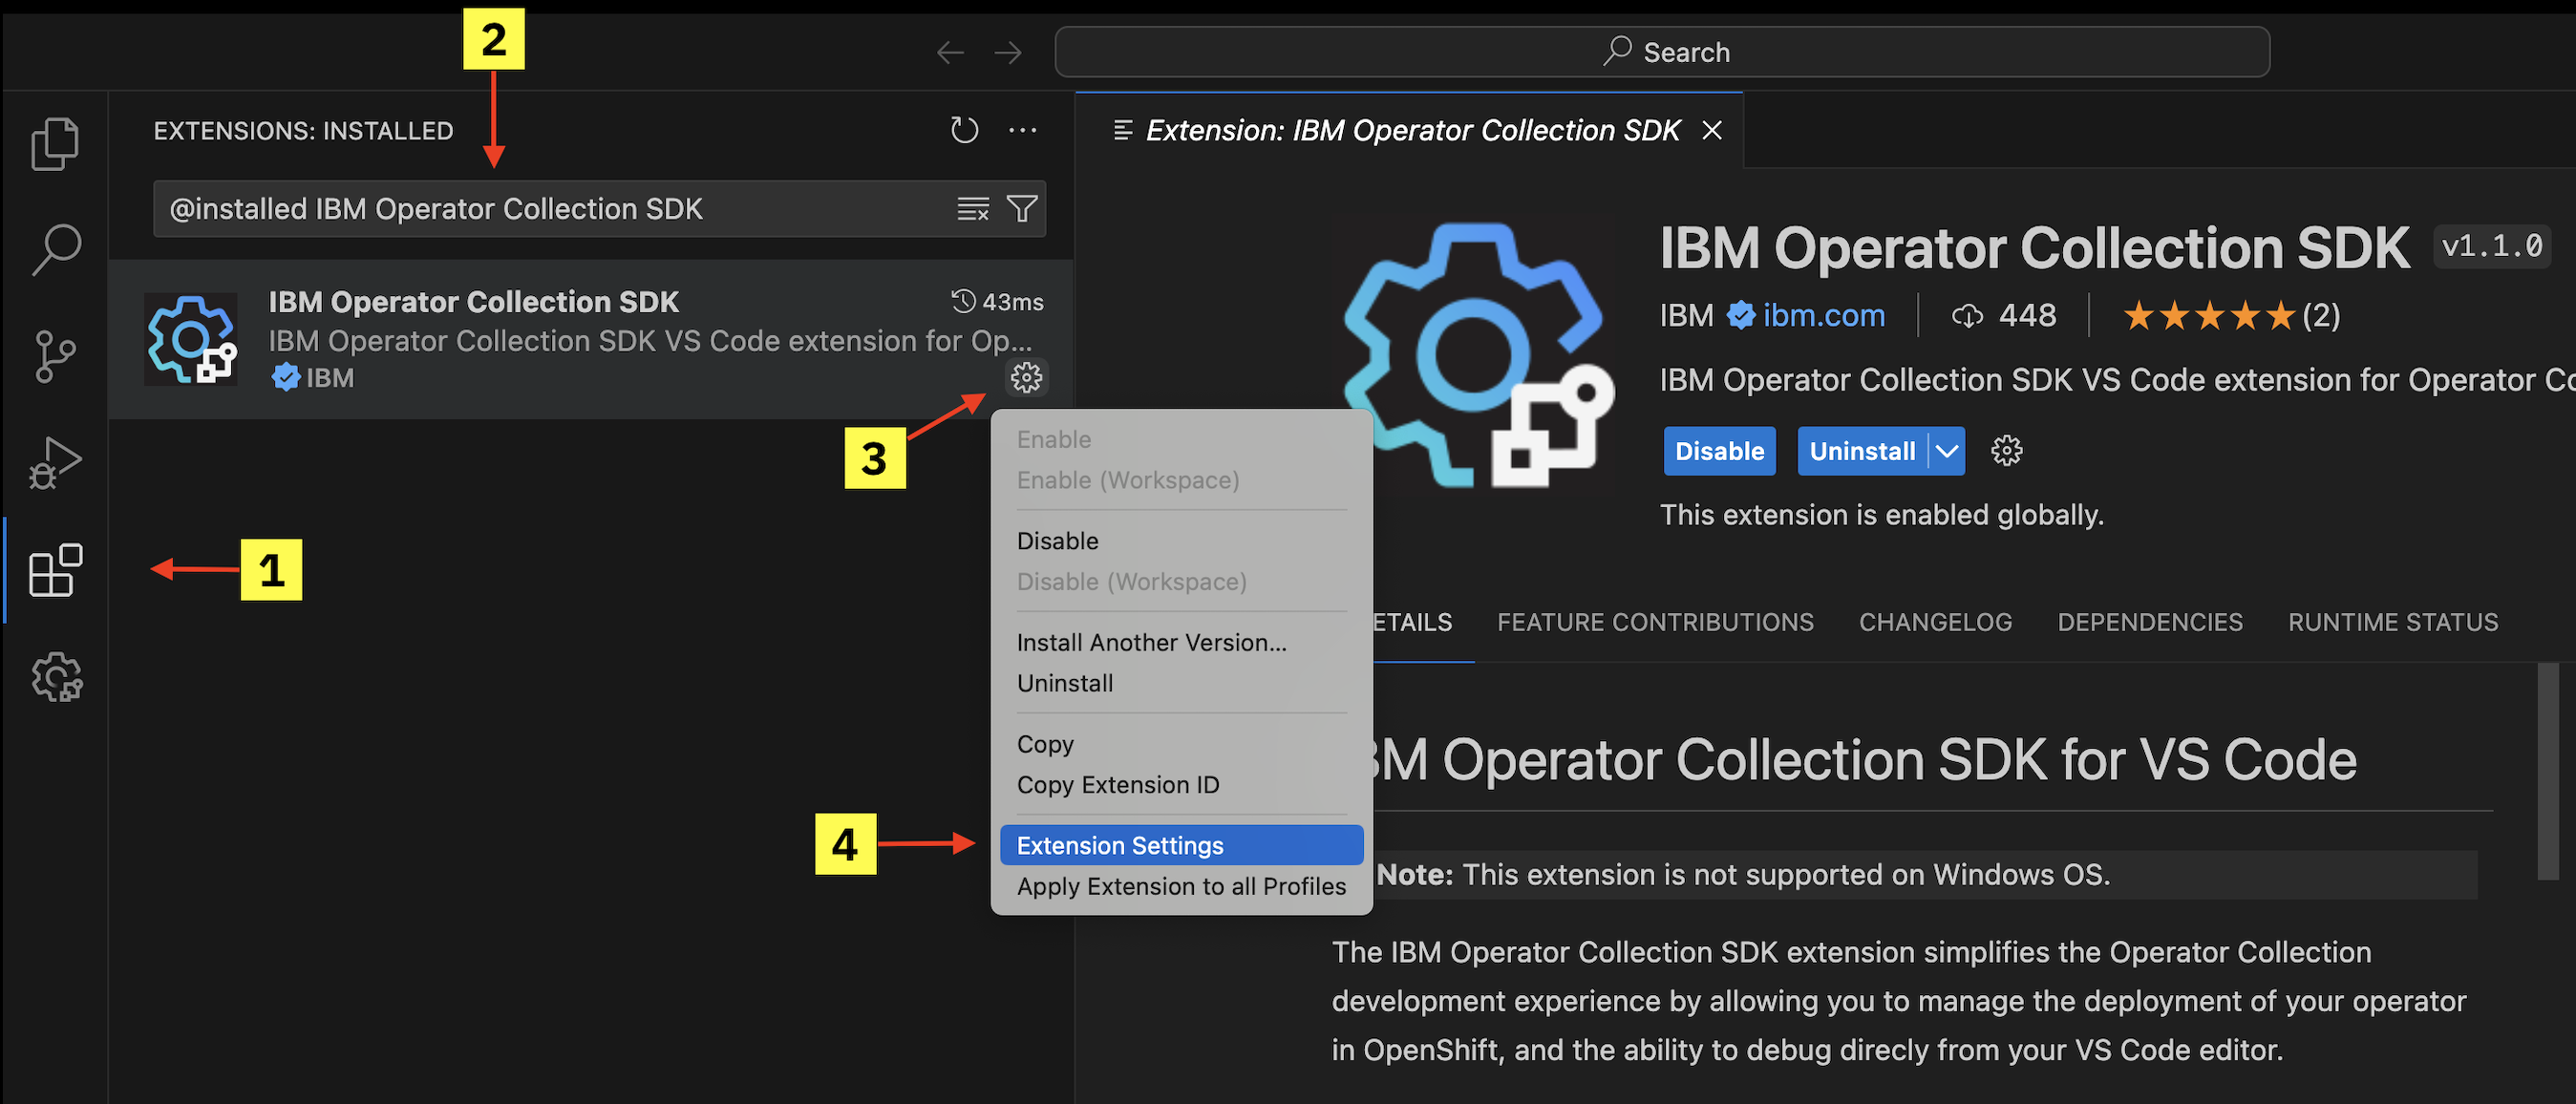2576x1104 pixels.
Task: Click the IBM Operator Collection SDK gear icon
Action: coord(1027,376)
